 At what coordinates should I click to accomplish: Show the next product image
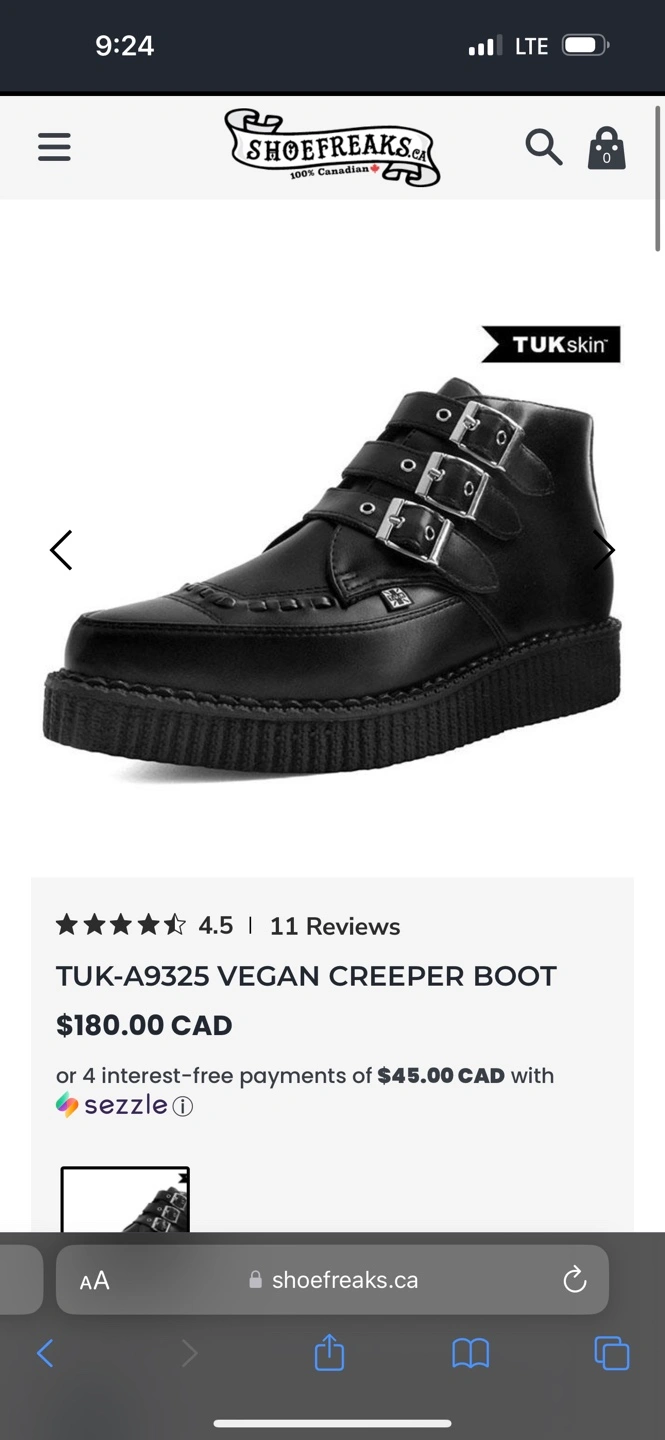tap(603, 550)
